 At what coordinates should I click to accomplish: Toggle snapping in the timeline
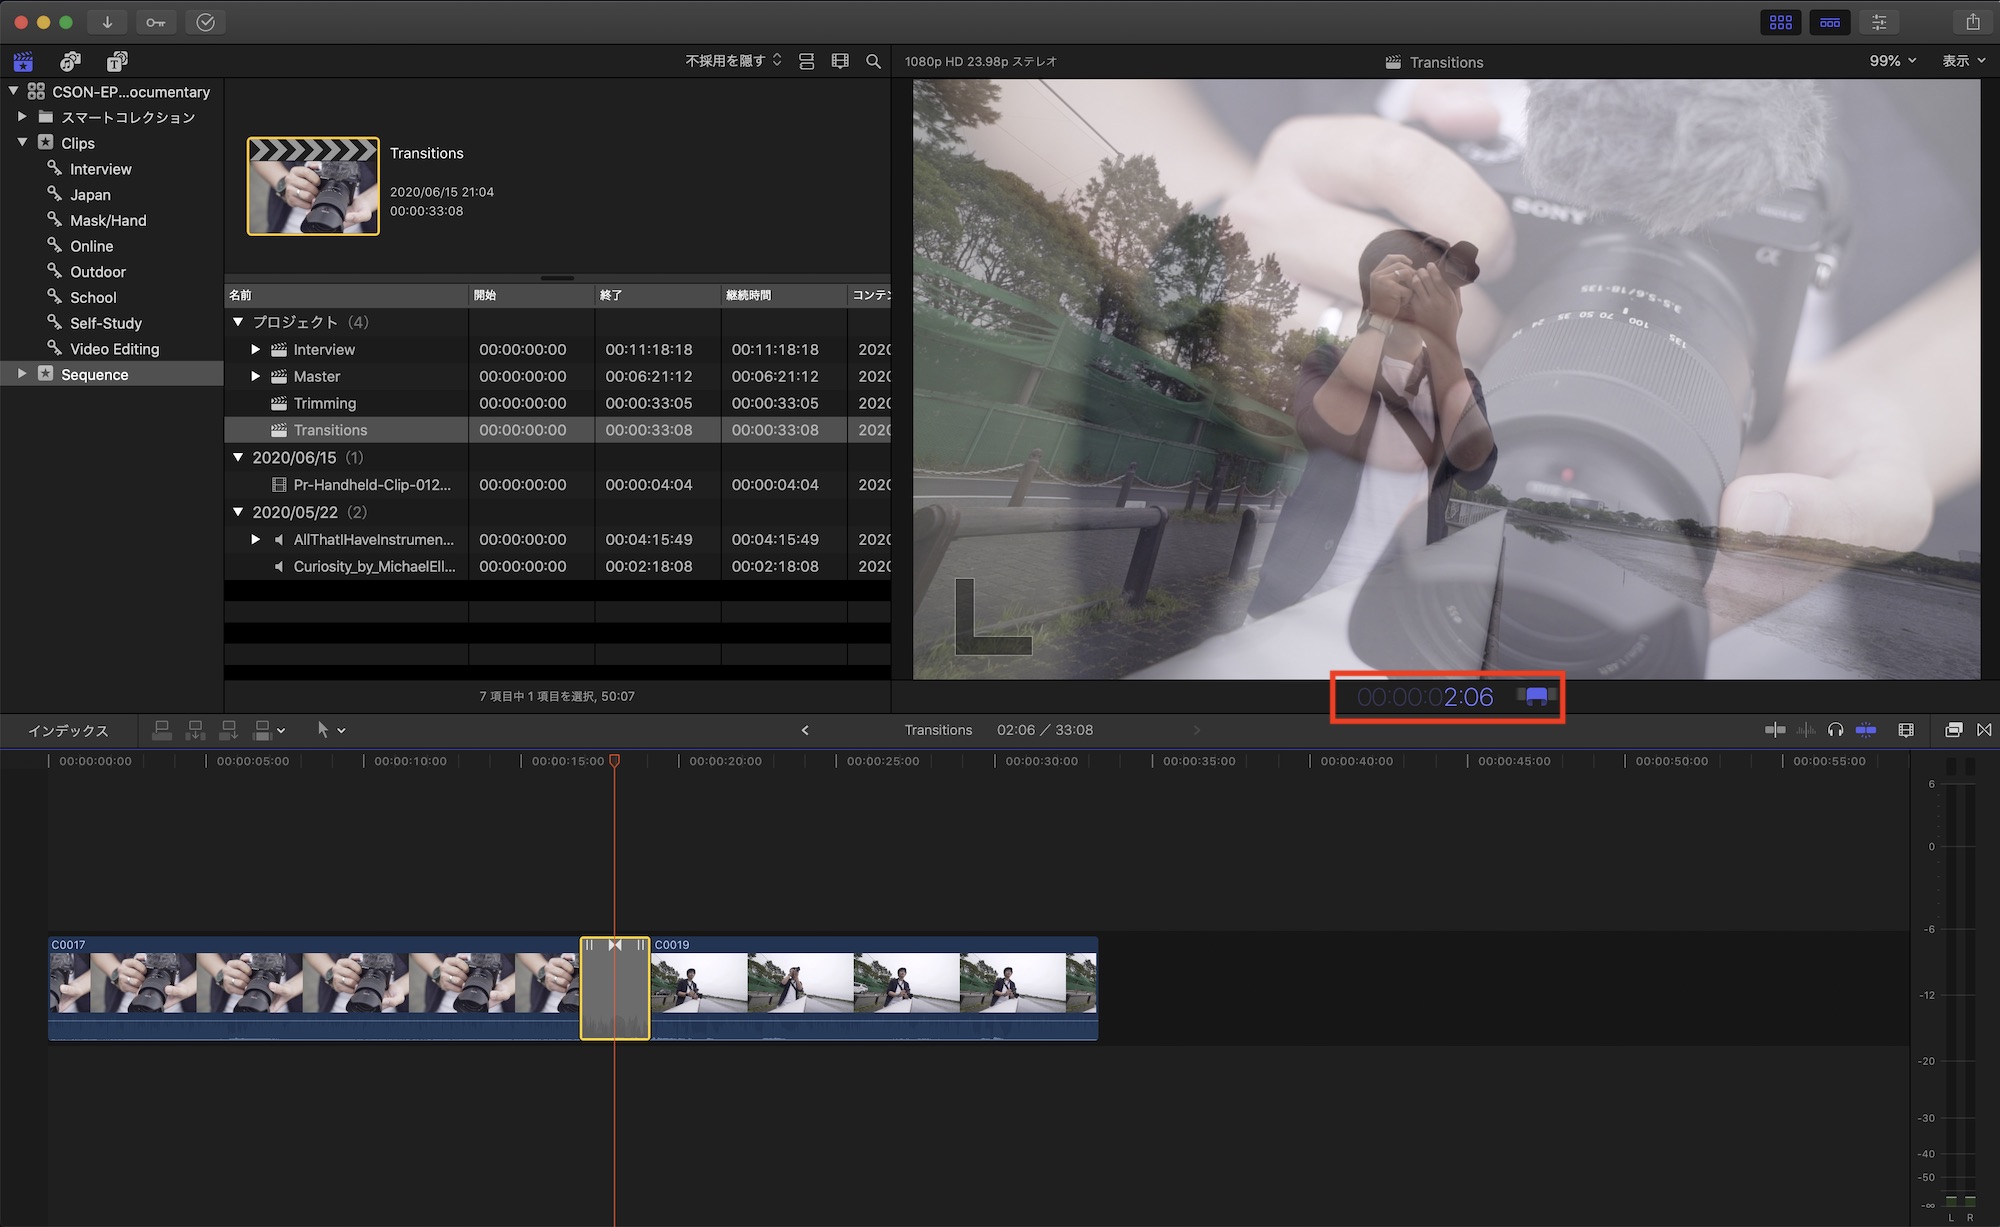[x=1866, y=730]
